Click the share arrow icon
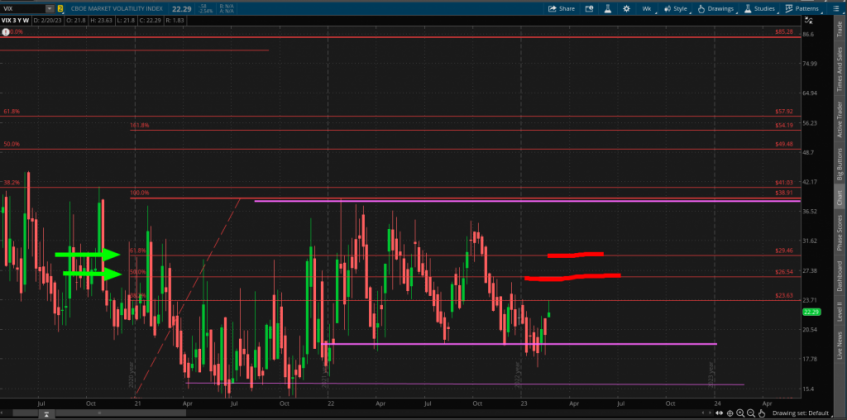The width and height of the screenshot is (847, 420). (552, 9)
